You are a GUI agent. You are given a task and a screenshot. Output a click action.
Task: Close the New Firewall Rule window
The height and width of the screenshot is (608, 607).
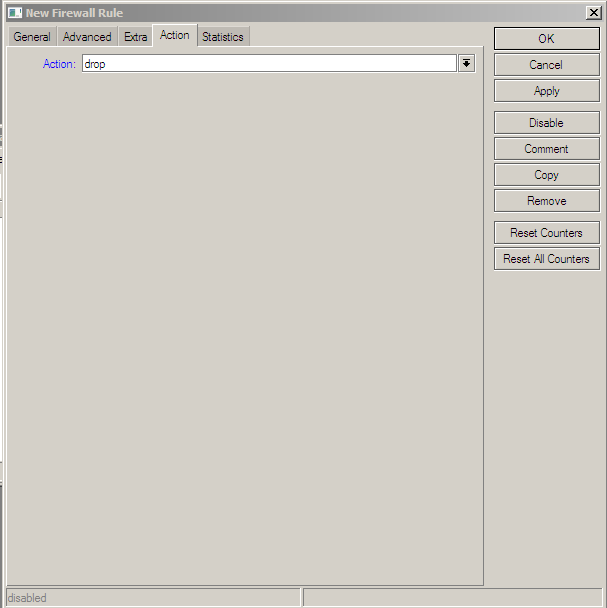[x=593, y=13]
